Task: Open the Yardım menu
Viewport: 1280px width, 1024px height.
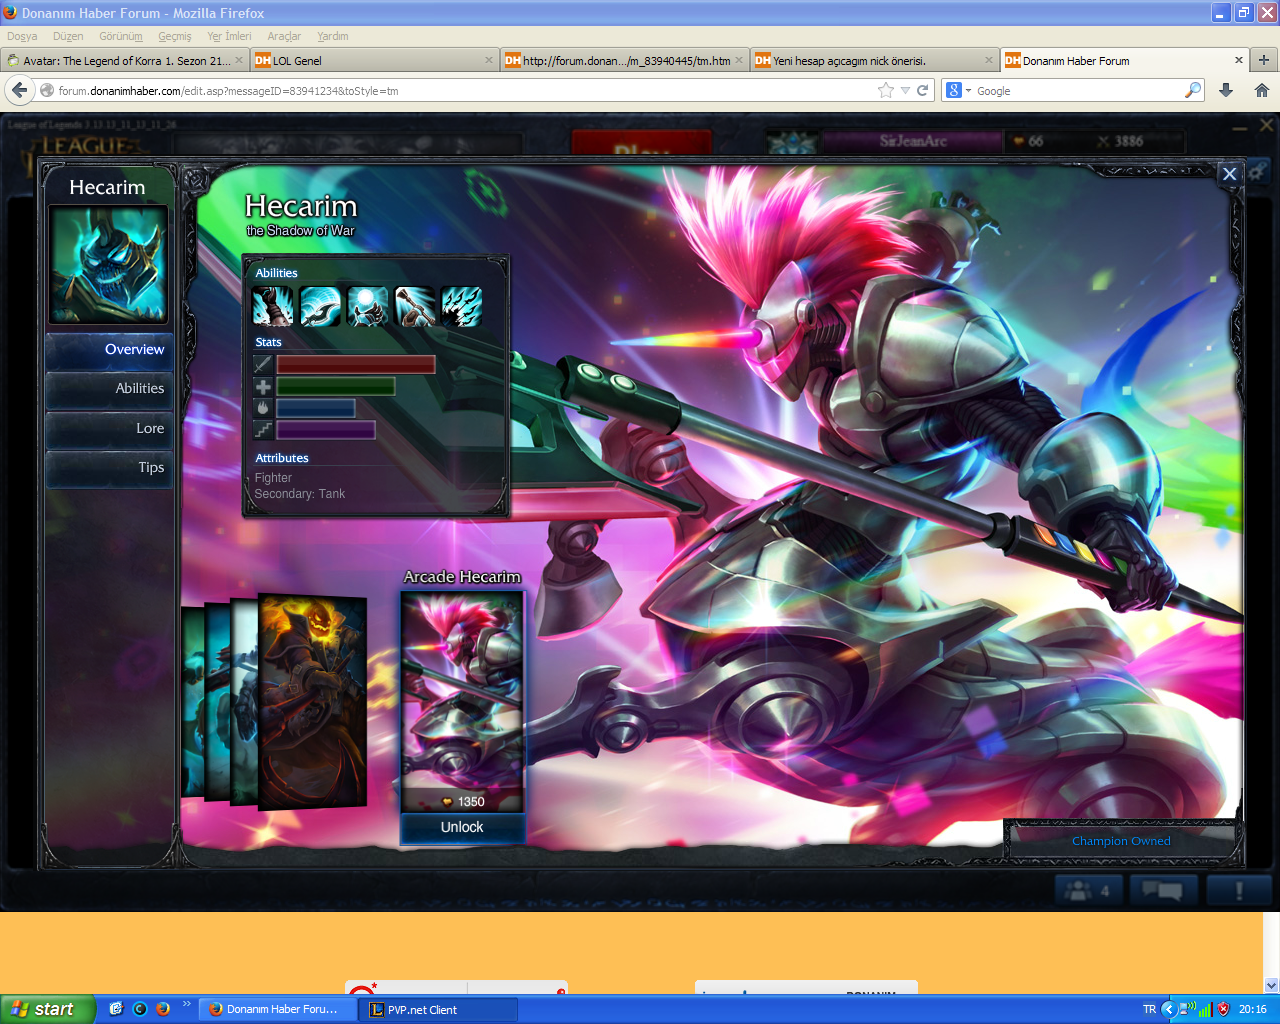Action: [333, 36]
